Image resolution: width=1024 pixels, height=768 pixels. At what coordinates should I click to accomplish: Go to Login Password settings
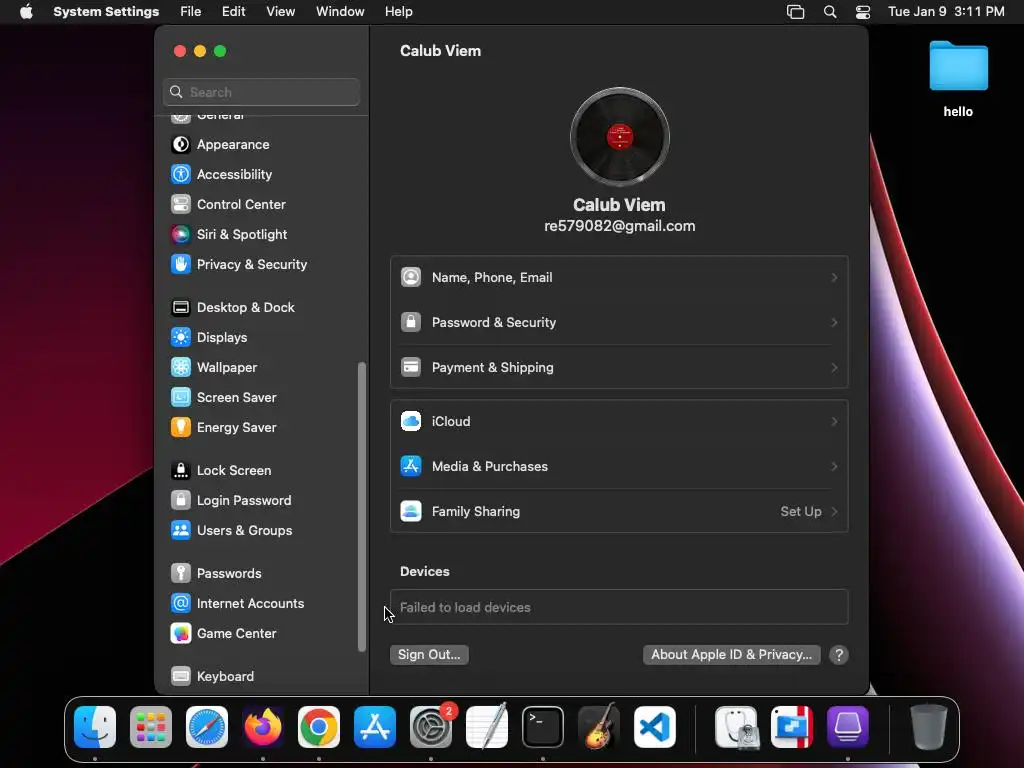coord(261,501)
